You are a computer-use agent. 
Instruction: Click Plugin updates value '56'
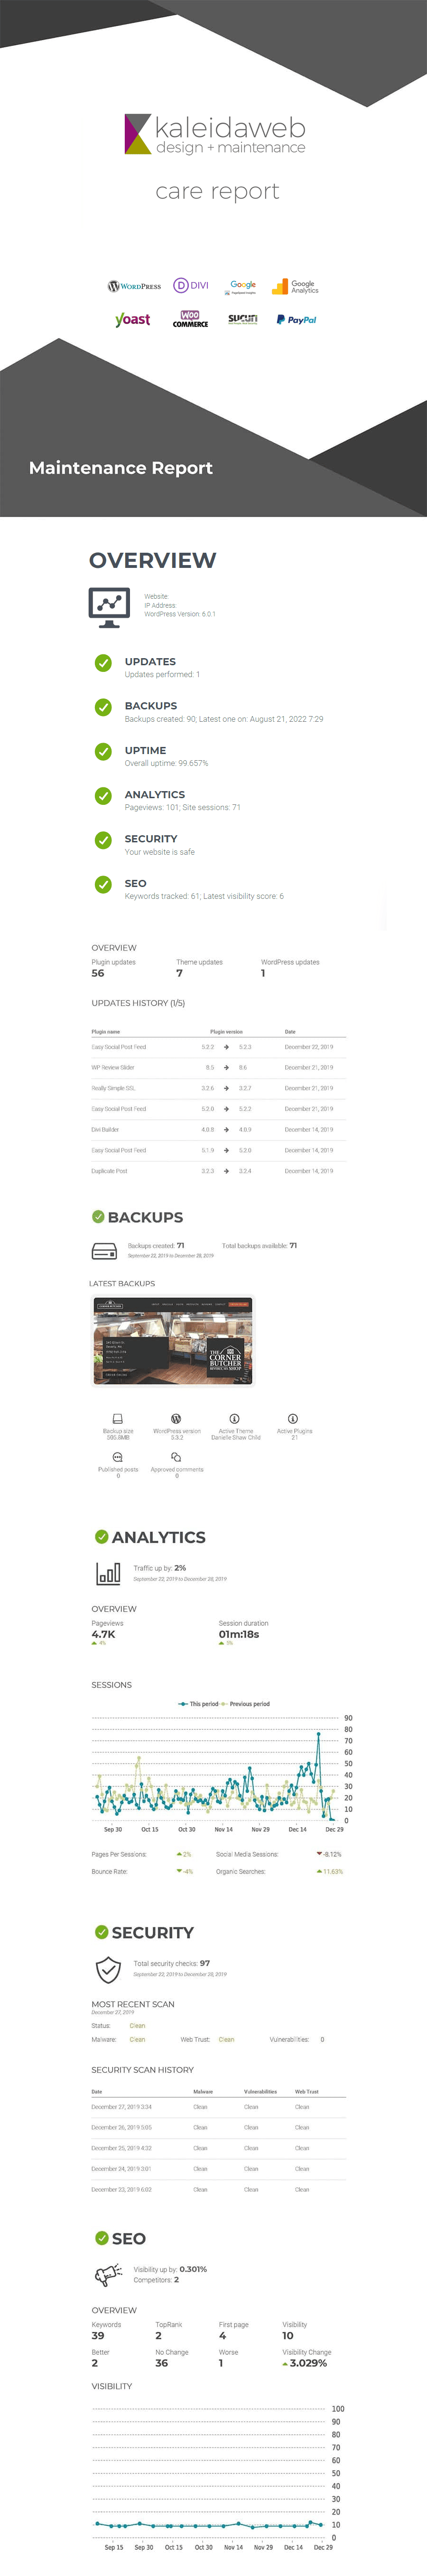tap(98, 973)
